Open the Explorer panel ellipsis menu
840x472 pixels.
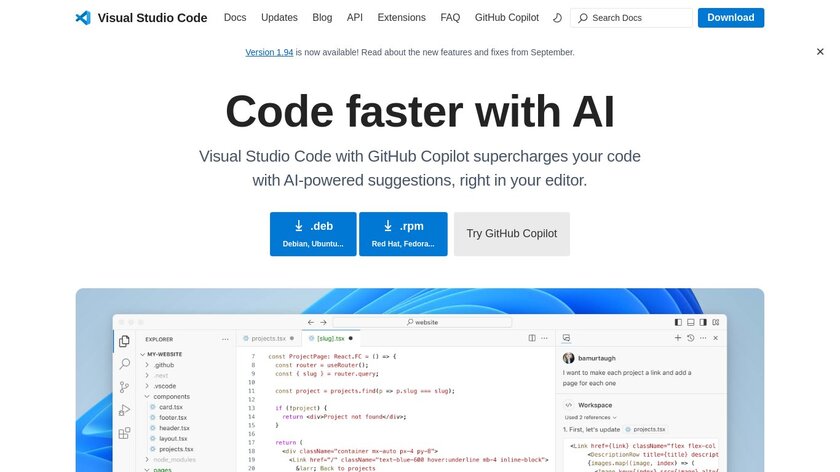[x=225, y=339]
